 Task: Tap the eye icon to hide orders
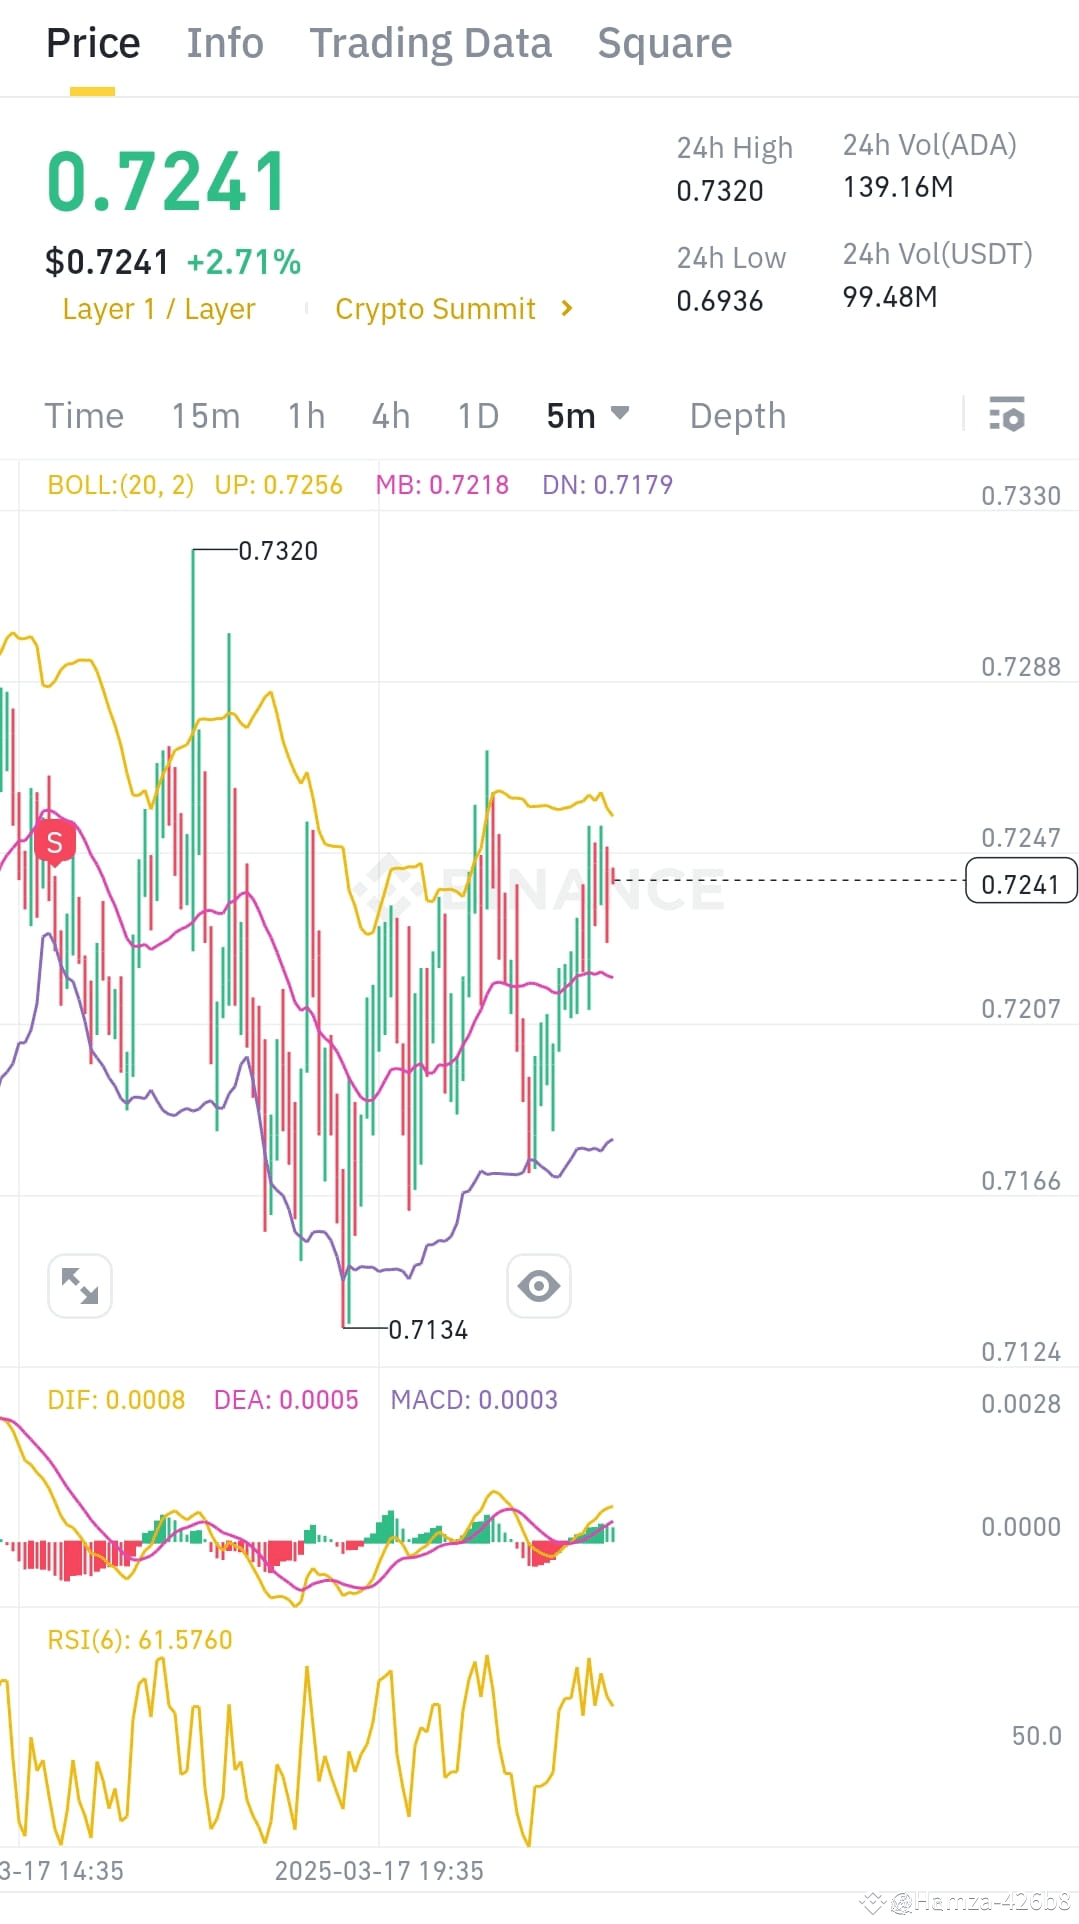(x=539, y=1286)
